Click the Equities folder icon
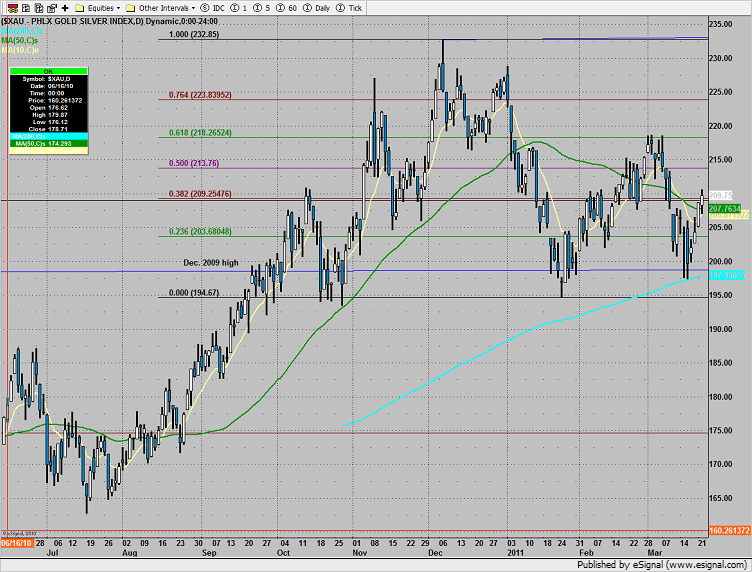Screen dimensions: 752x572 coord(80,8)
